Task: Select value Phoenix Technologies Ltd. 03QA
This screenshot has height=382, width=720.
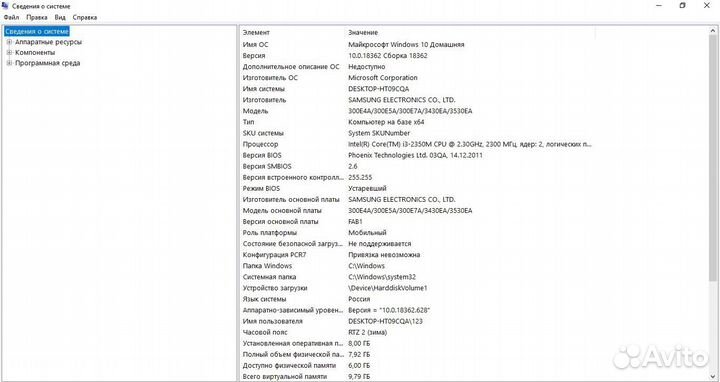Action: click(416, 155)
